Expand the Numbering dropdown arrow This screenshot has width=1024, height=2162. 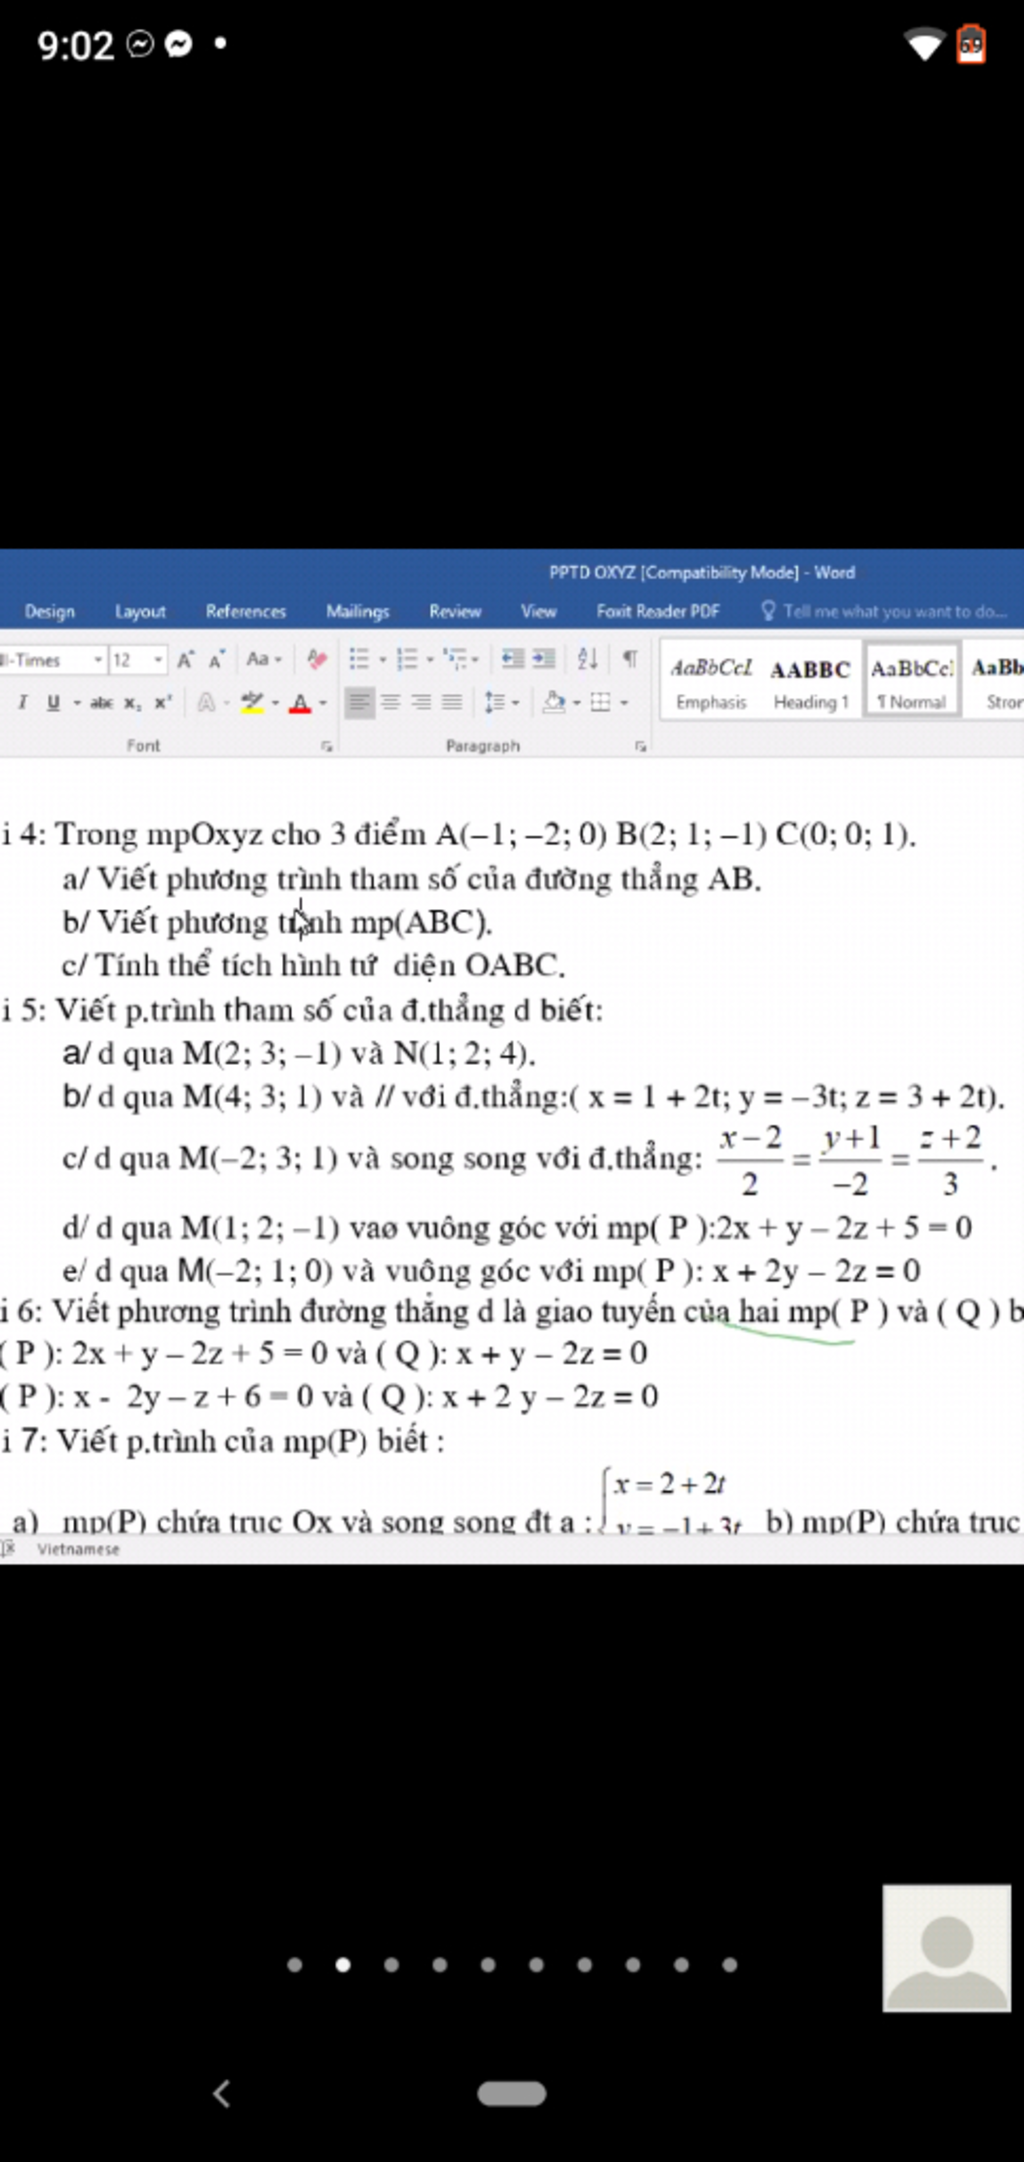click(x=430, y=660)
